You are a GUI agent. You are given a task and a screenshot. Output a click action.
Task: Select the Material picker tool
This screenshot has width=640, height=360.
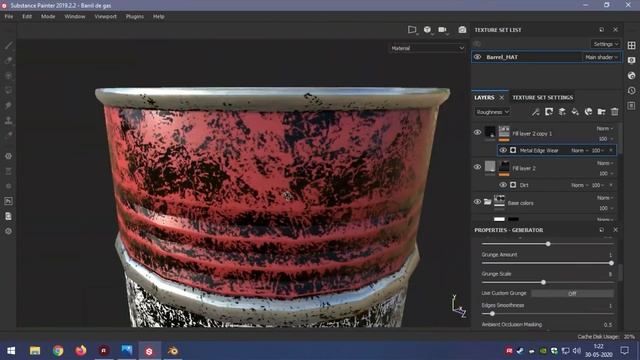pos(9,136)
